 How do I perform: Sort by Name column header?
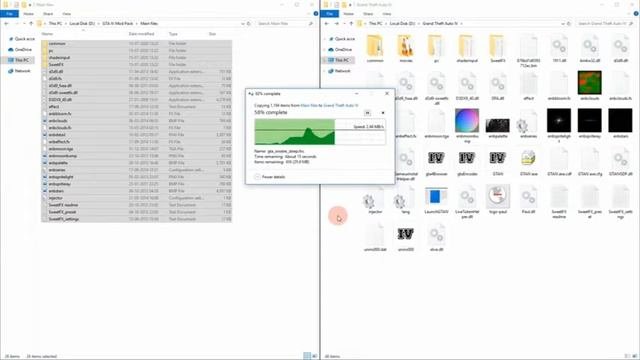[47, 34]
